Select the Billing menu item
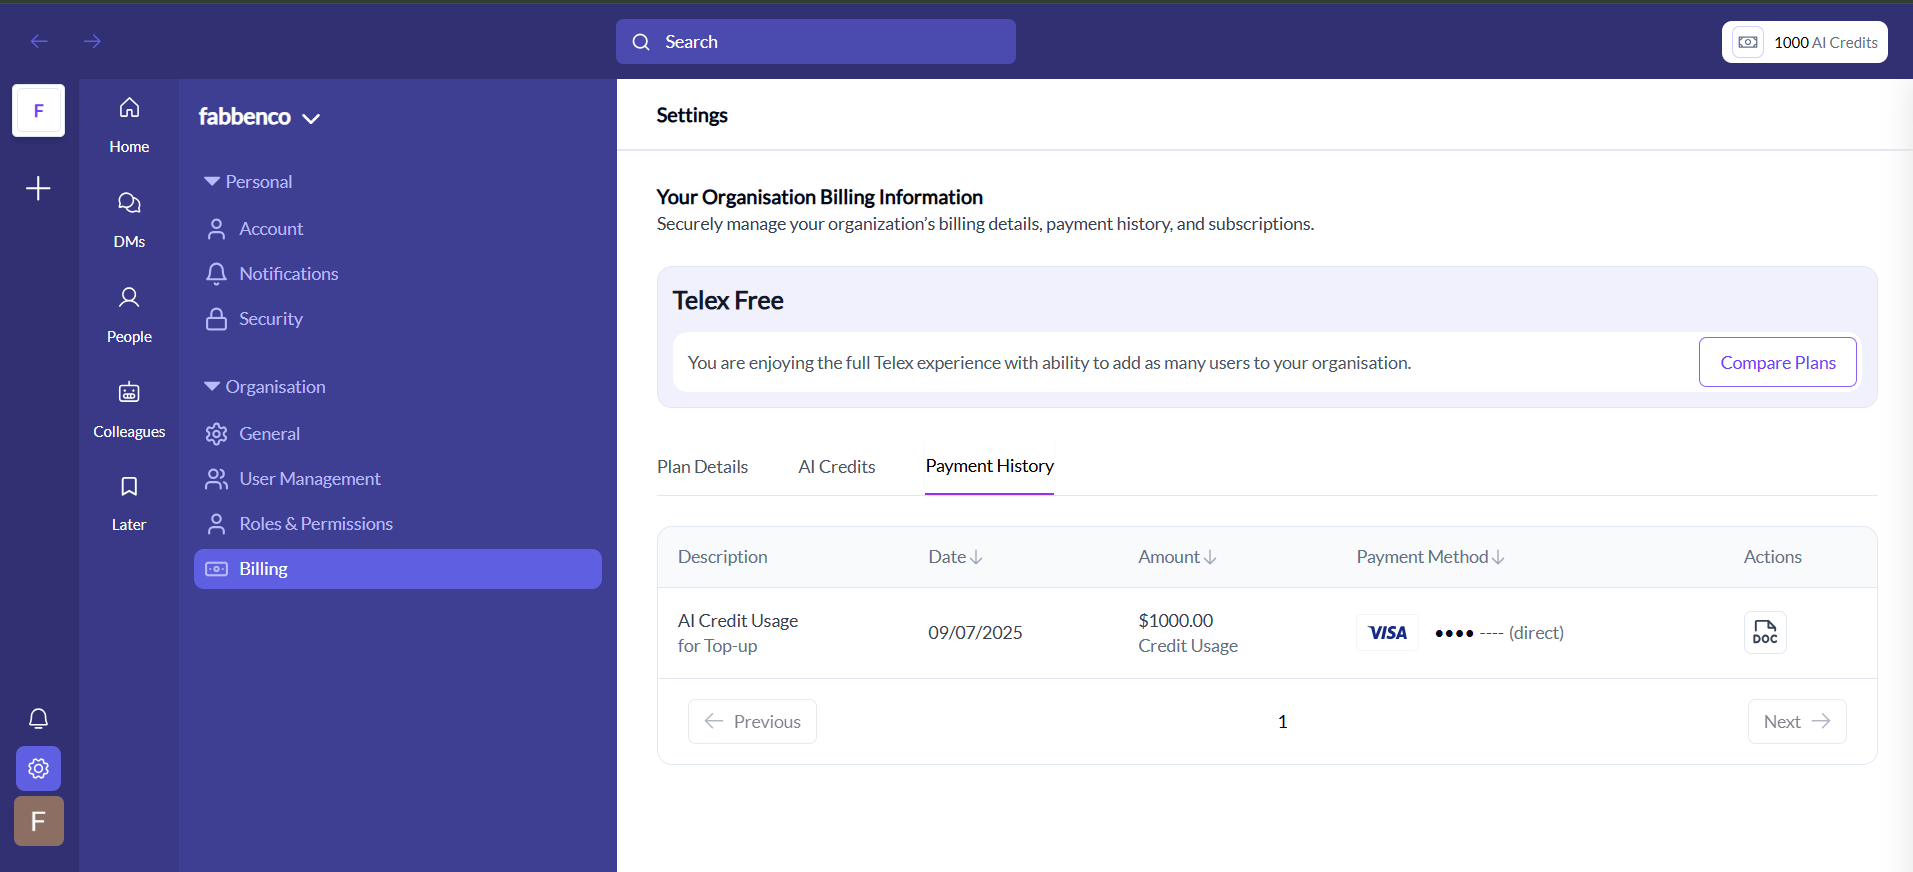 coord(398,569)
